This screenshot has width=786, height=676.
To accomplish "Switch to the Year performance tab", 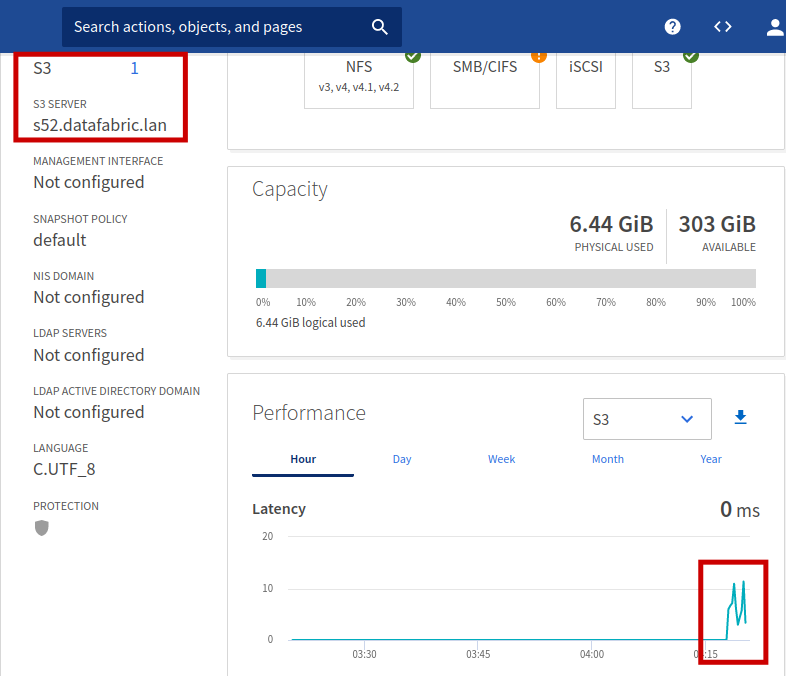I will coord(711,460).
